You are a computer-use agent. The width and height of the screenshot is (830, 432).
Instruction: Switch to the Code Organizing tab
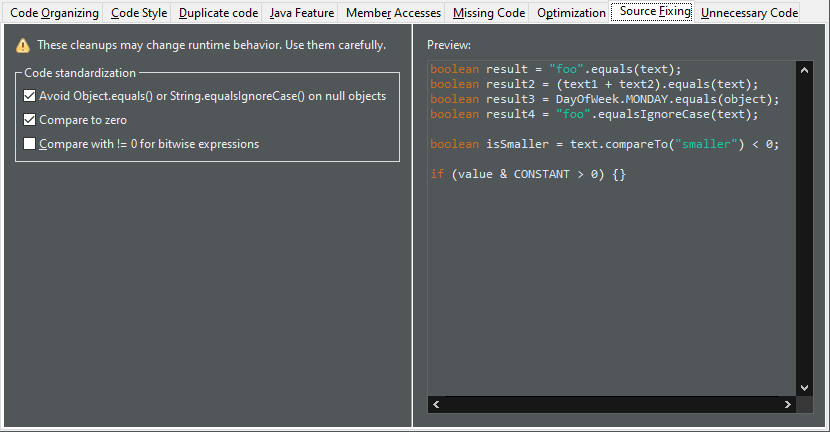point(54,13)
